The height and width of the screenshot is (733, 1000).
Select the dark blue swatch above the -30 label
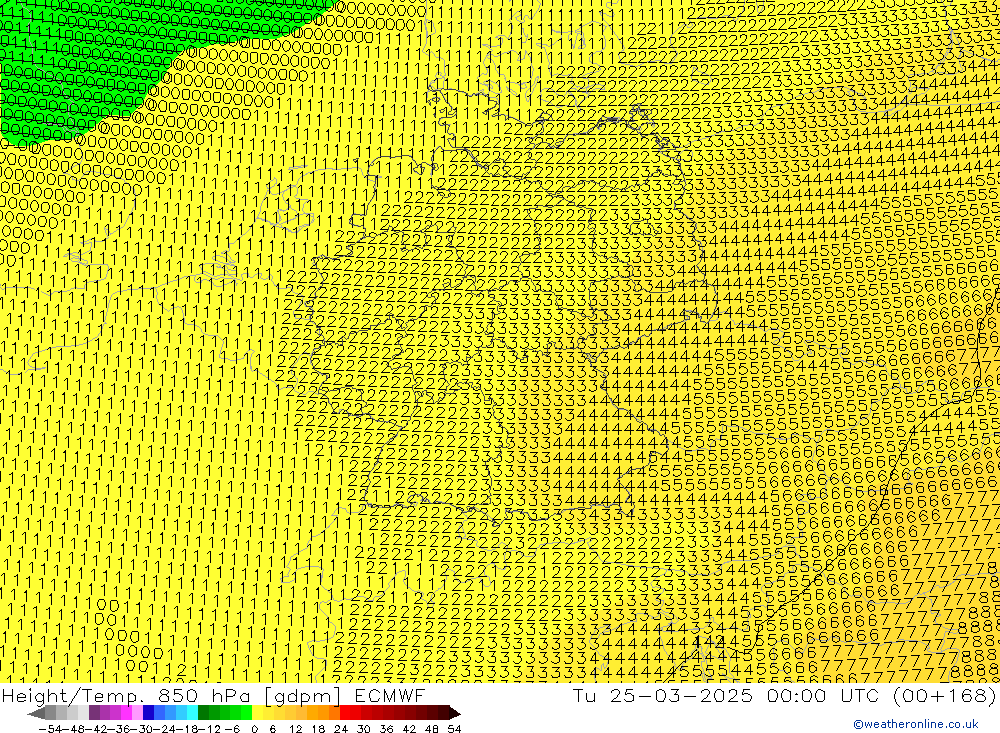[x=148, y=714]
